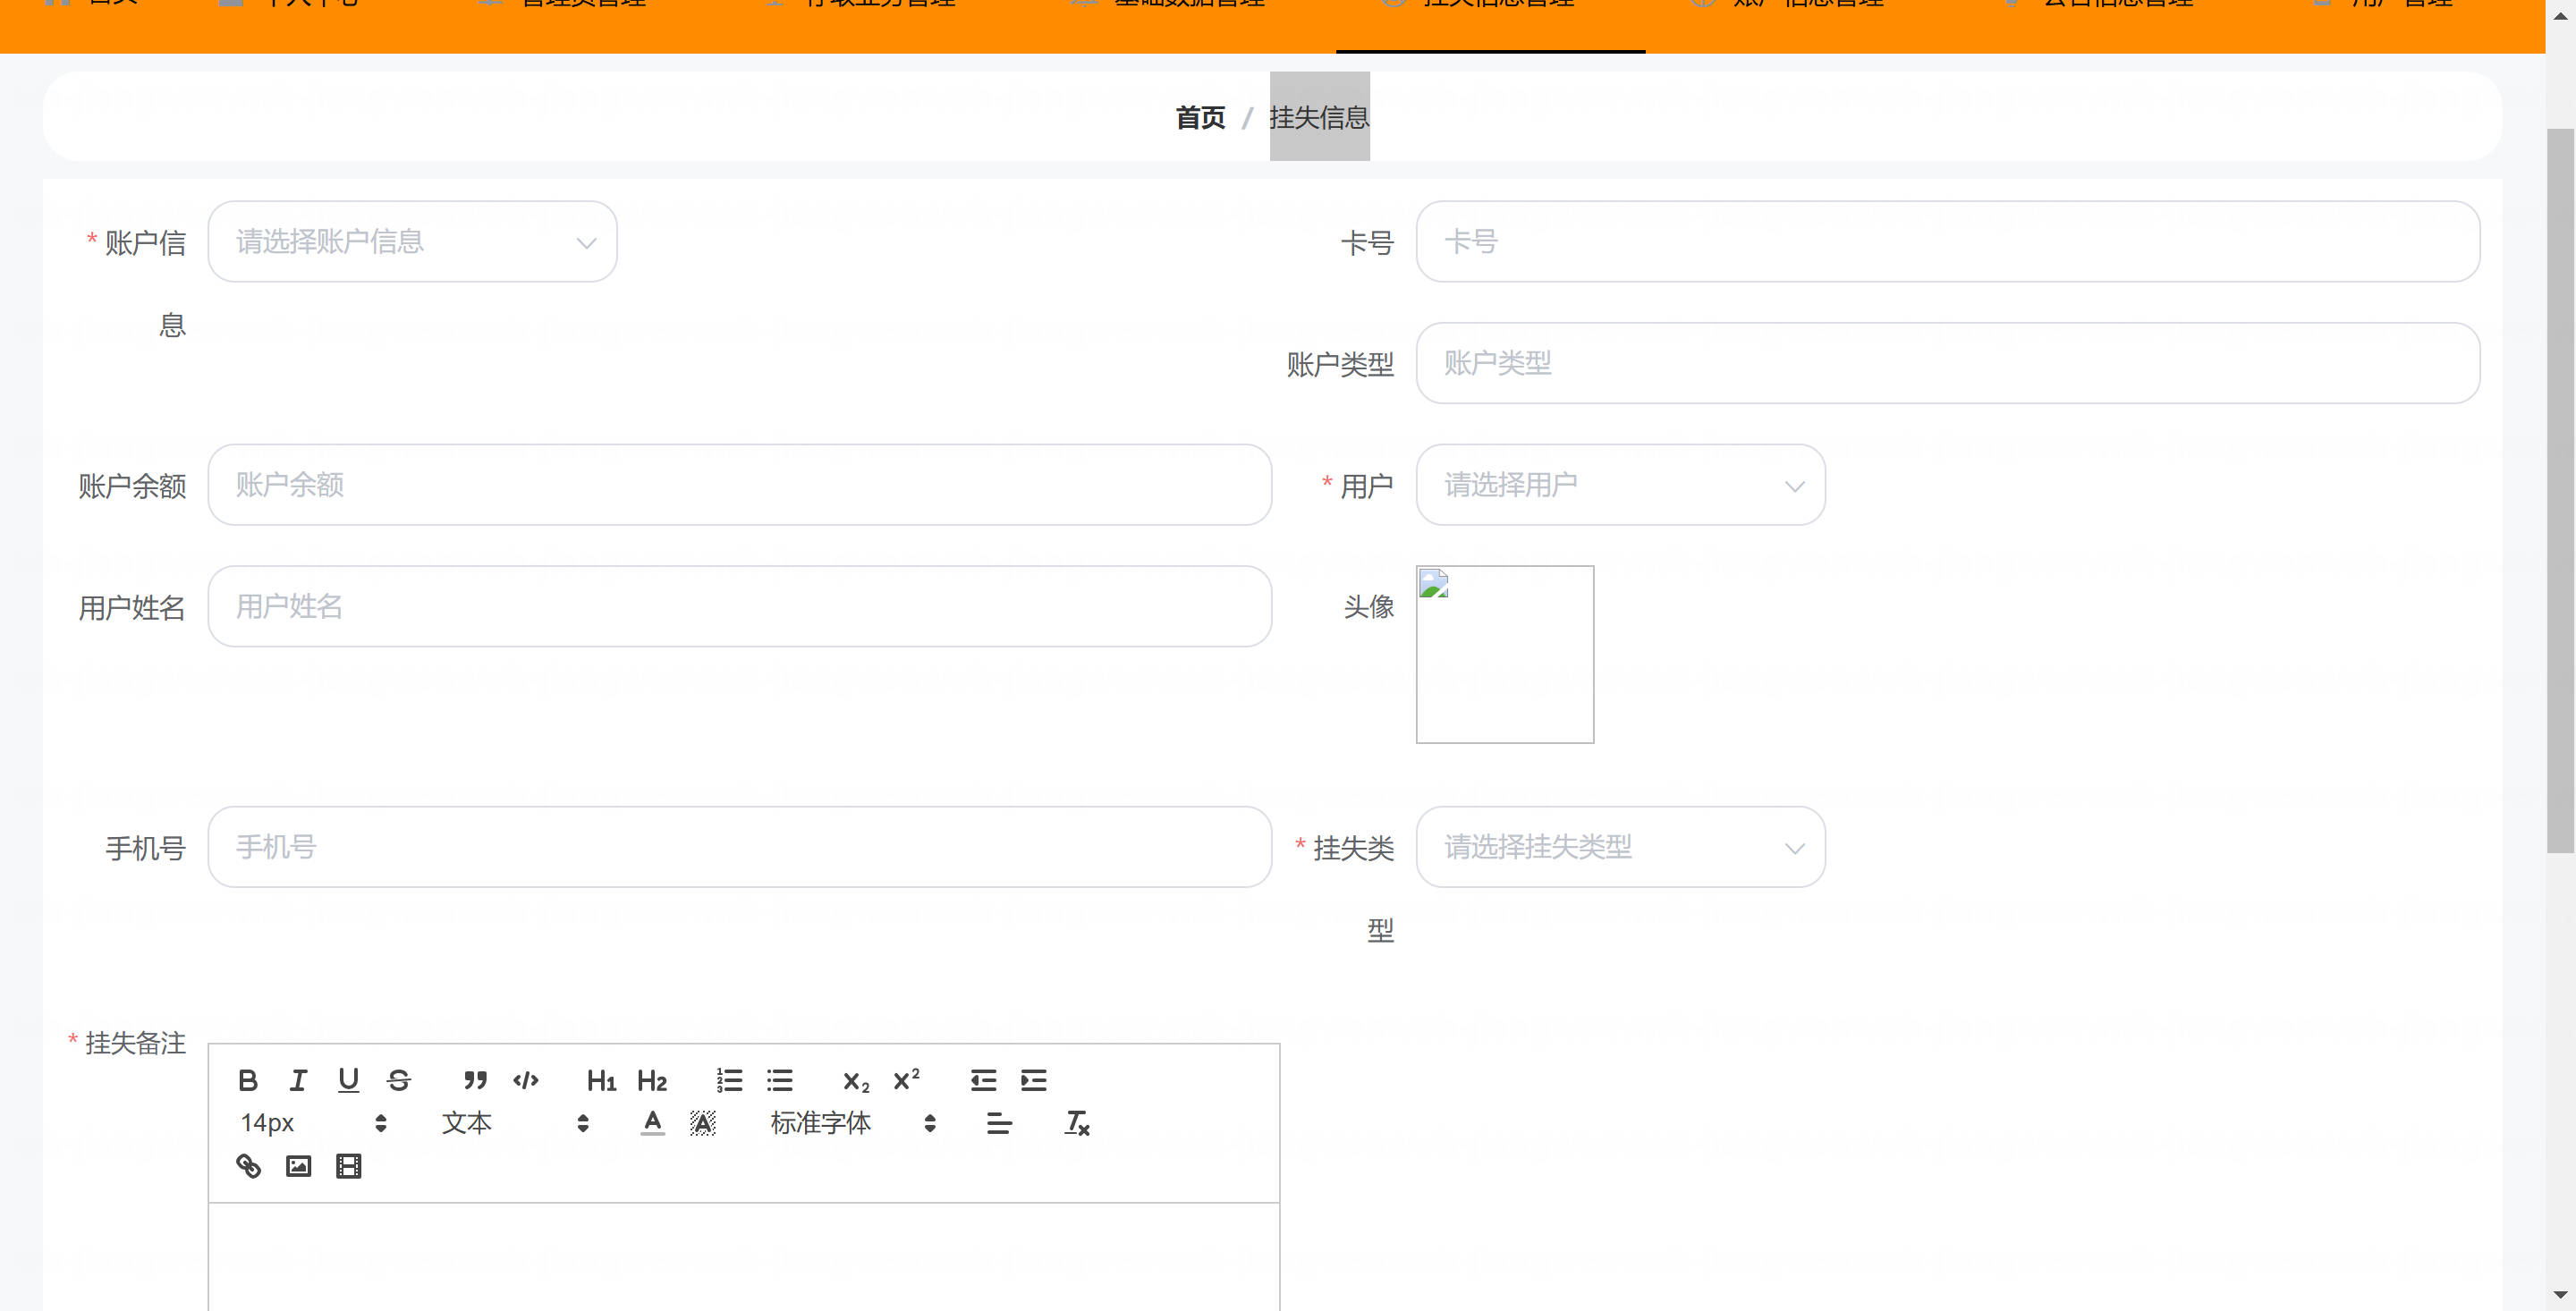Click the 卡号 input field
Image resolution: width=2576 pixels, height=1311 pixels.
coord(1947,241)
